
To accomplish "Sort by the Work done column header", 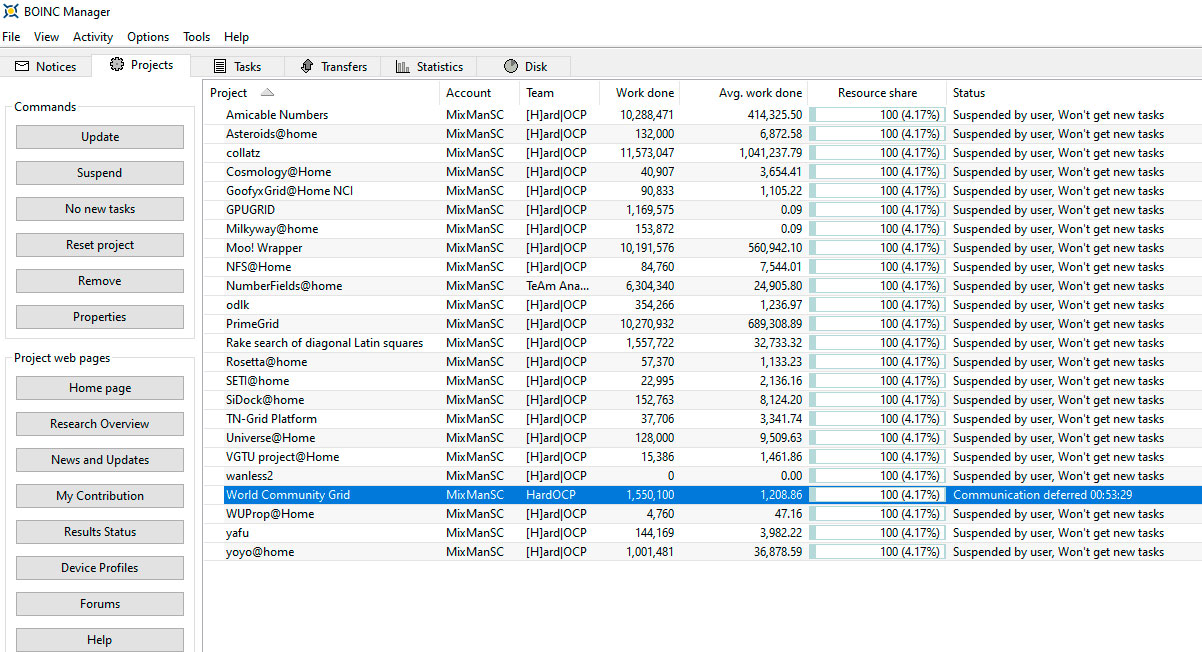I will click(x=644, y=93).
